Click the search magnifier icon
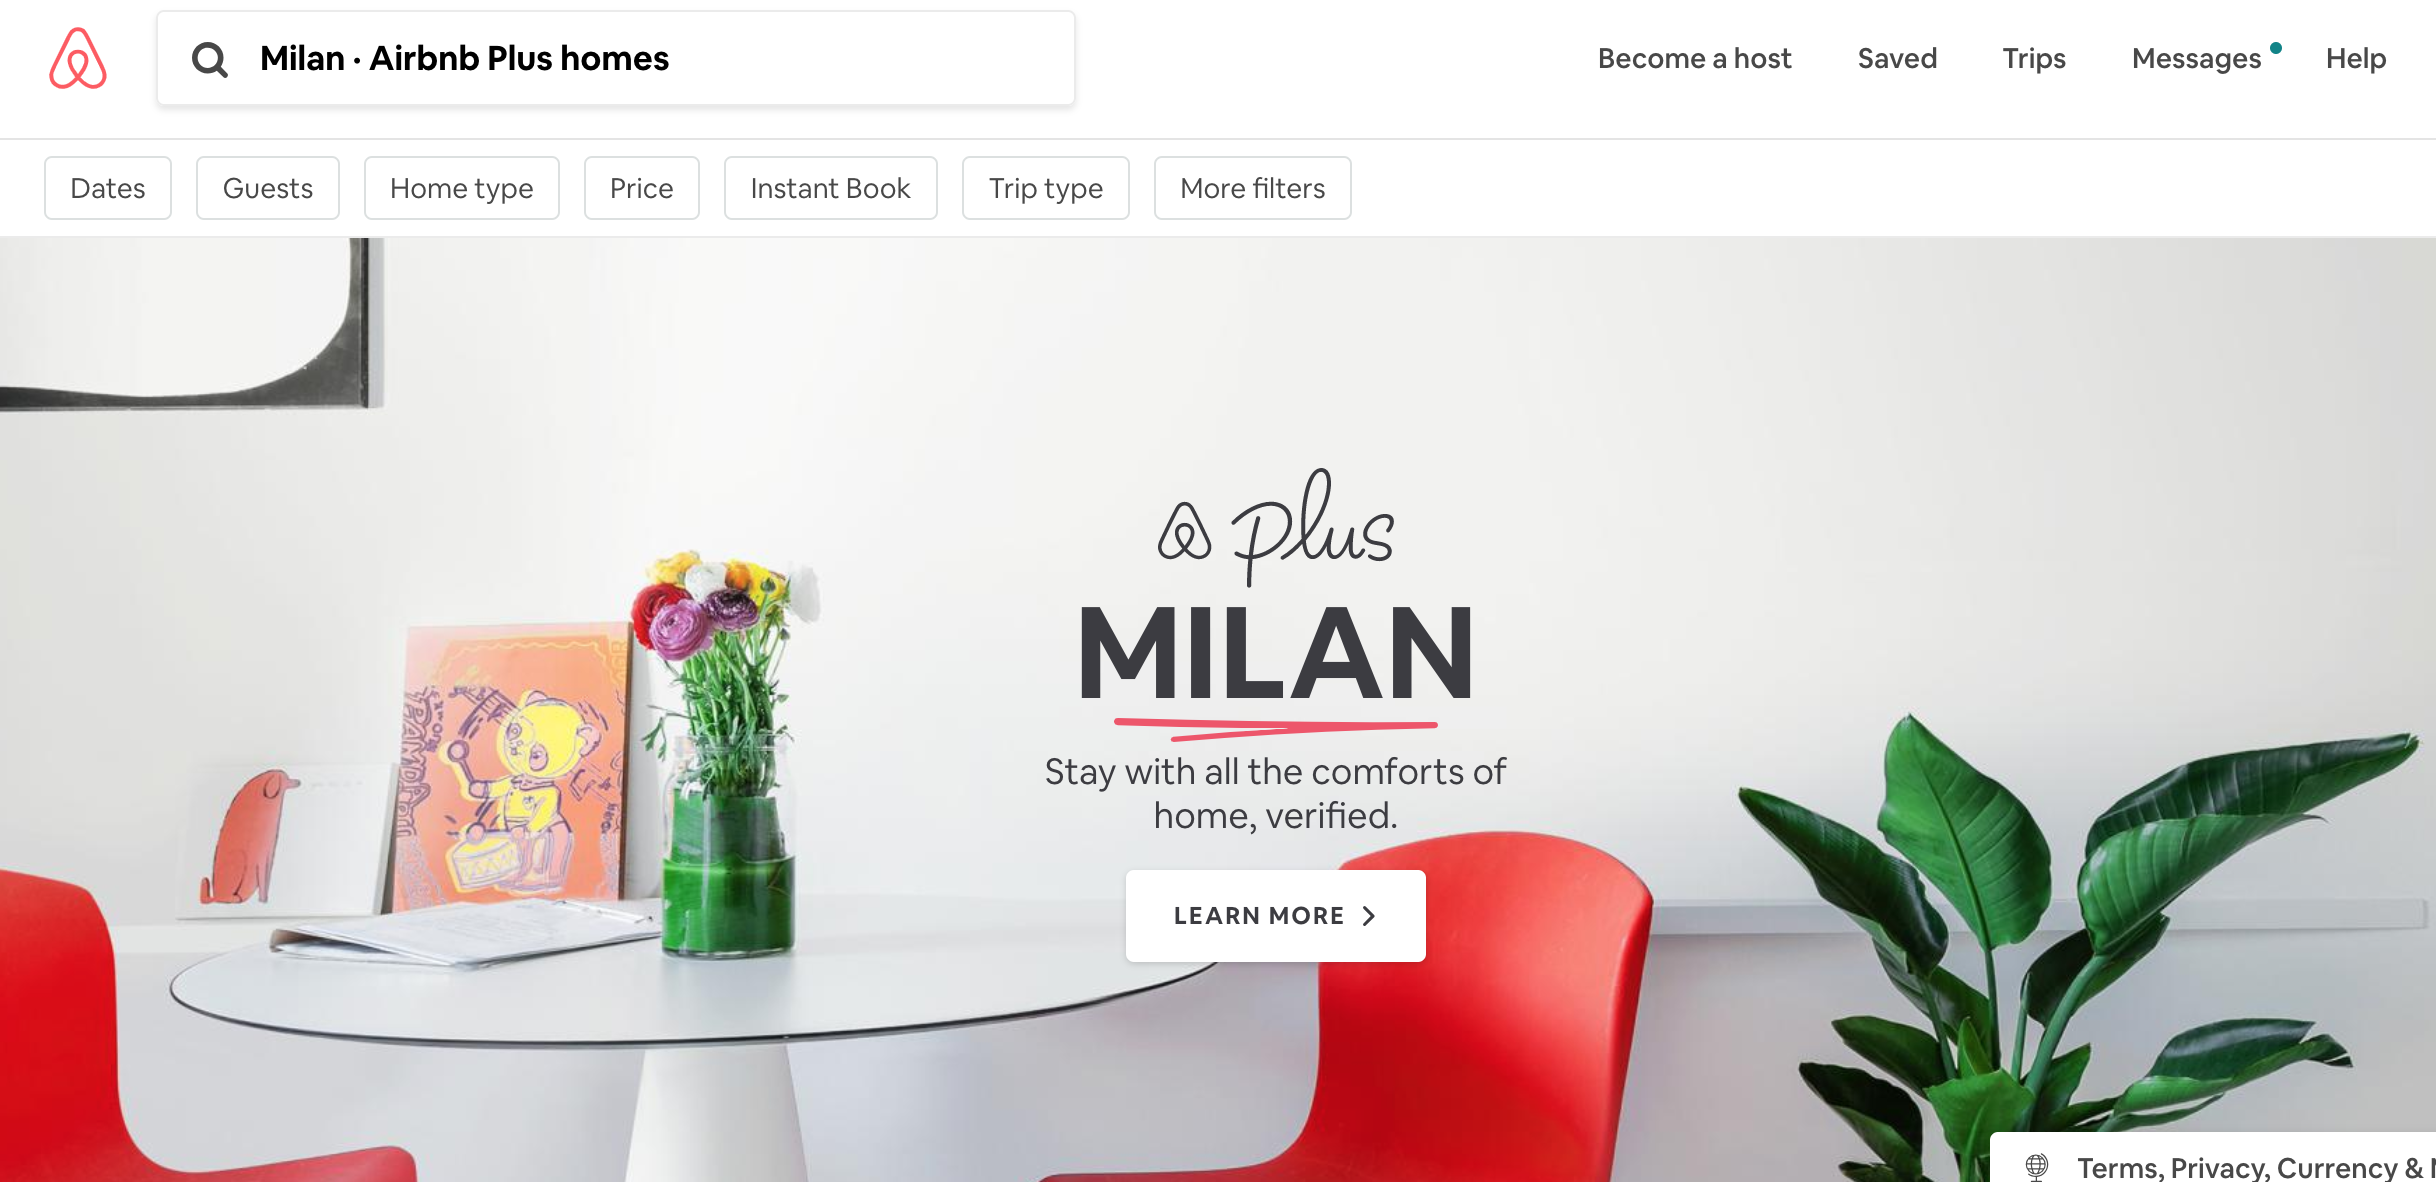Viewport: 2436px width, 1182px height. pyautogui.click(x=209, y=59)
